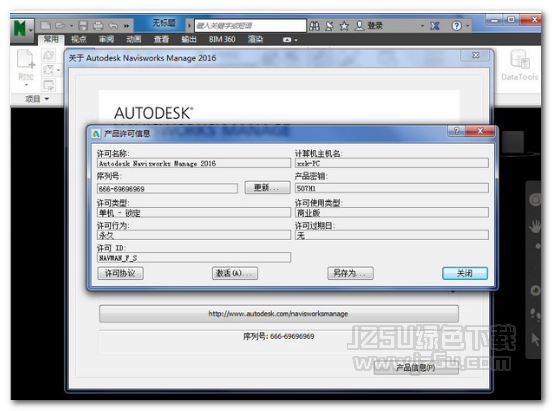This screenshot has height=411, width=552.
Task: Click the 许可行为 field showing 永久
Action: pos(194,235)
